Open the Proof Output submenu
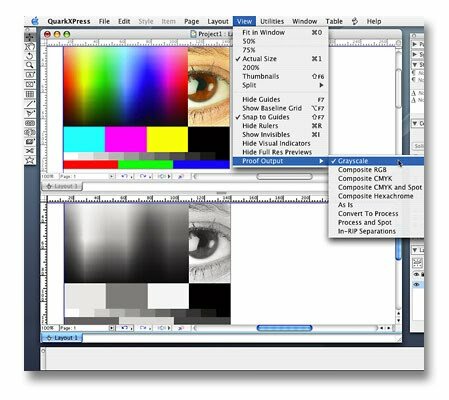The image size is (449, 400). pyautogui.click(x=281, y=161)
